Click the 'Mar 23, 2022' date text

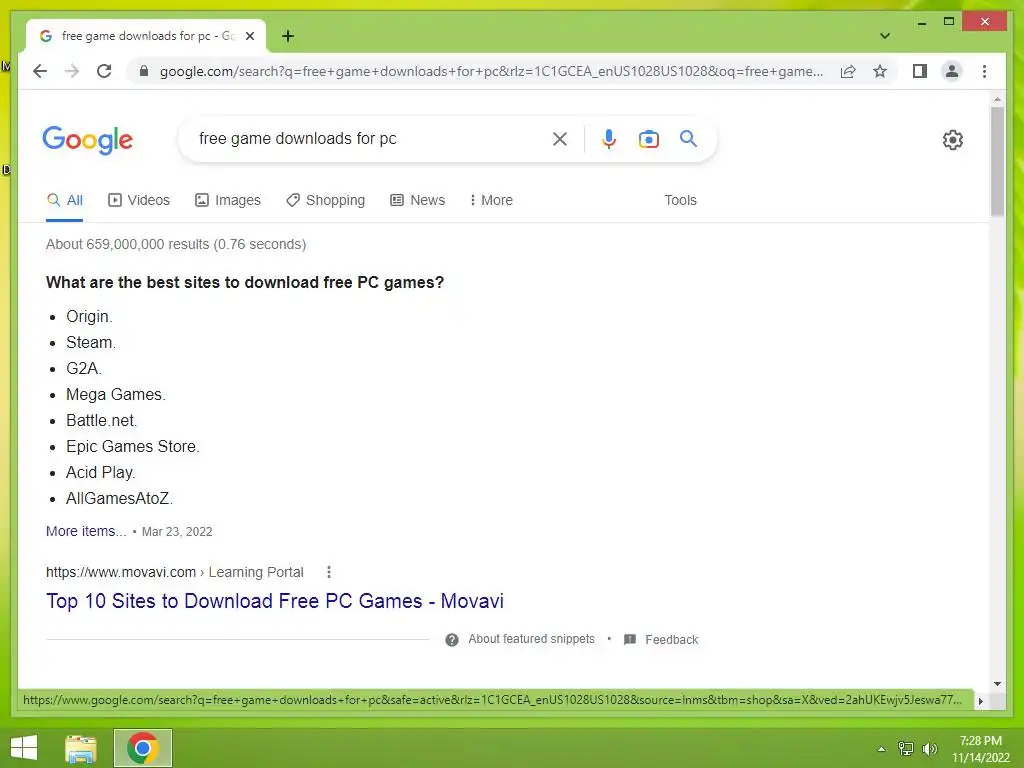(177, 532)
